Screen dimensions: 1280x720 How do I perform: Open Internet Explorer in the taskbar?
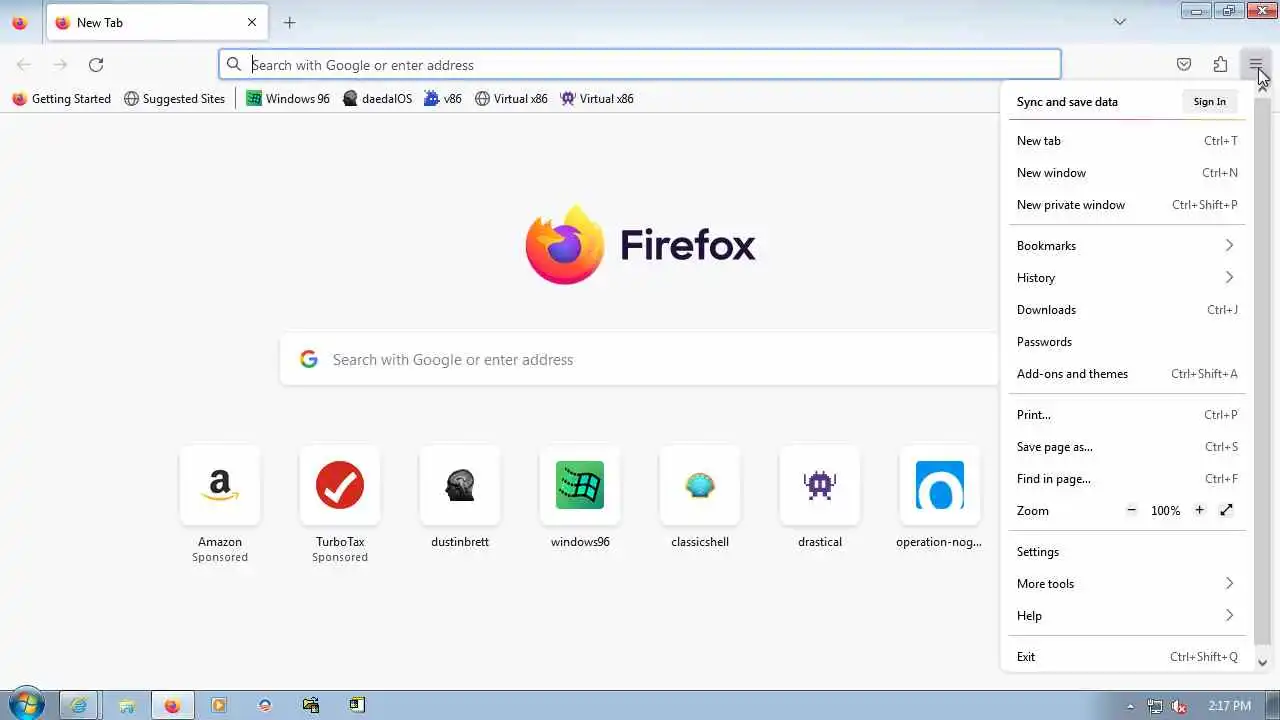pos(78,705)
